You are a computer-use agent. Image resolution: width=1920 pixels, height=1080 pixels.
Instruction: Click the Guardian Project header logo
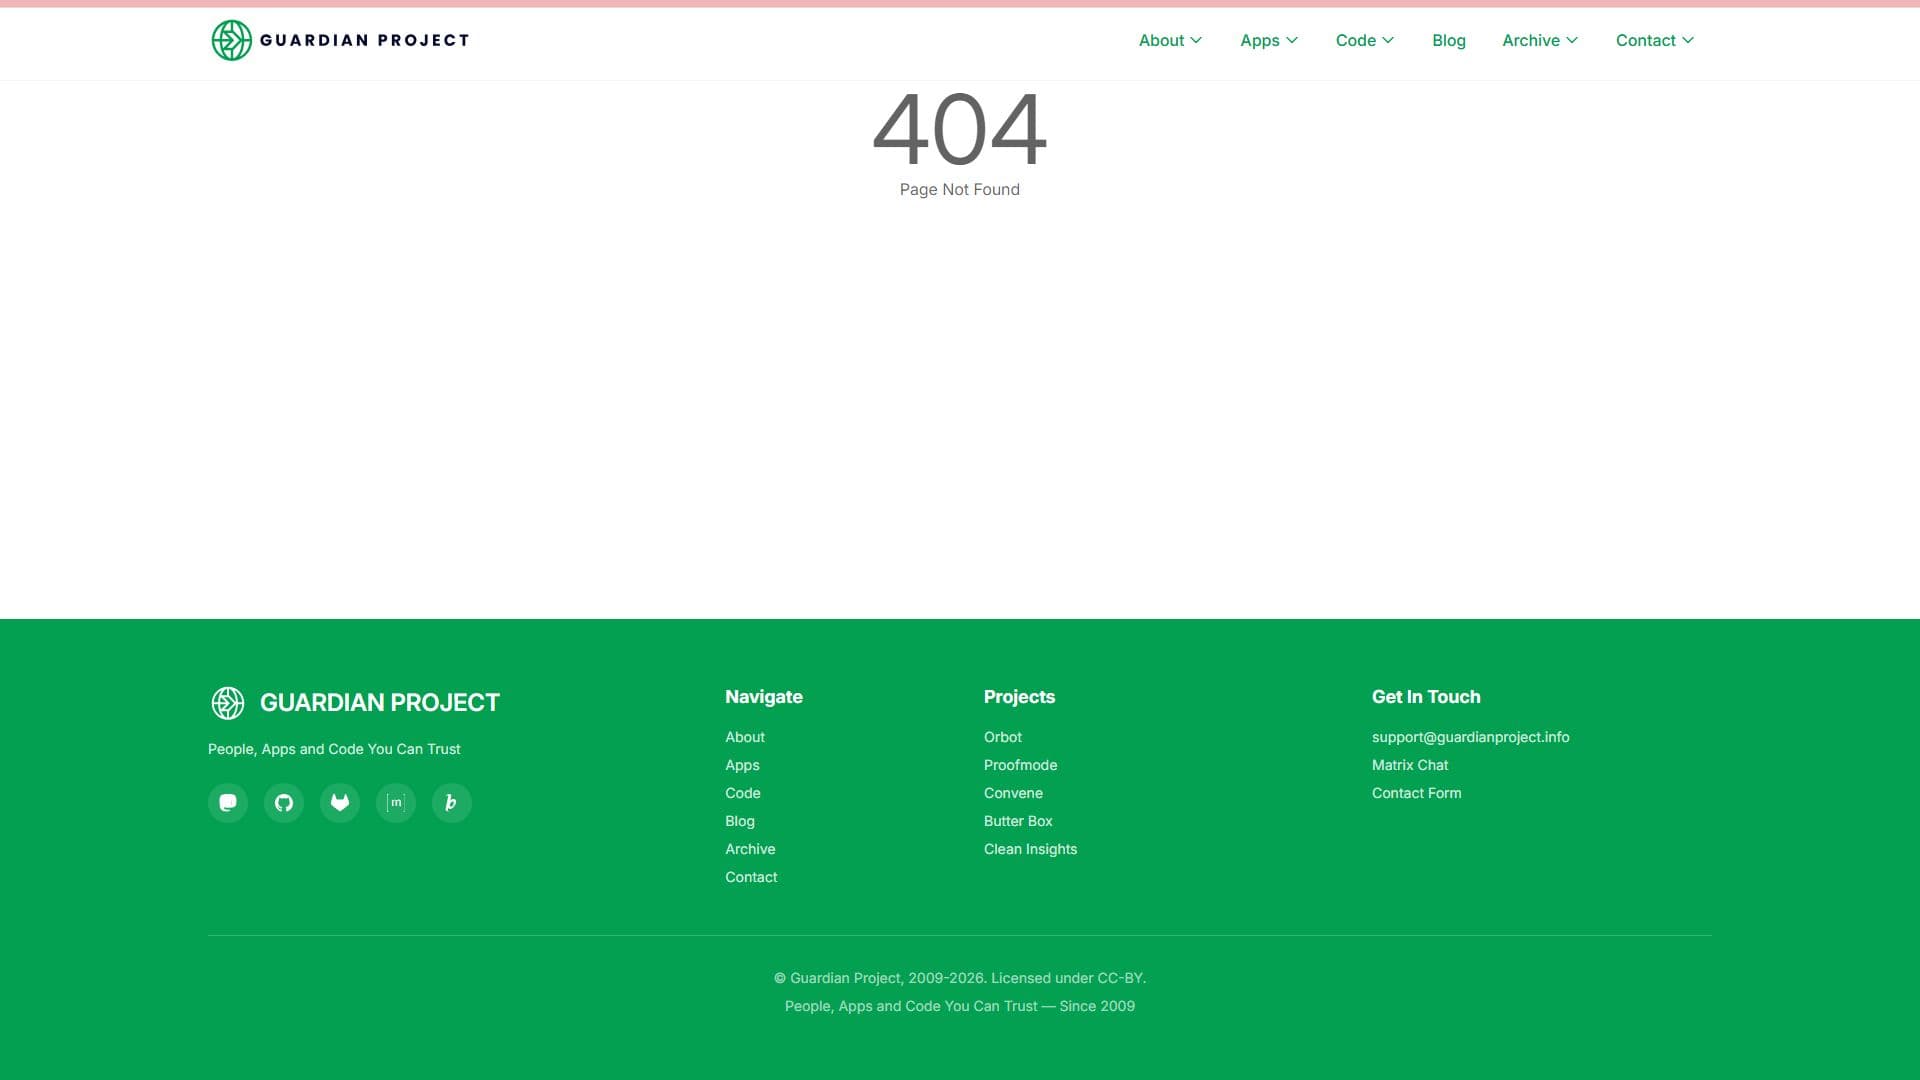tap(340, 40)
